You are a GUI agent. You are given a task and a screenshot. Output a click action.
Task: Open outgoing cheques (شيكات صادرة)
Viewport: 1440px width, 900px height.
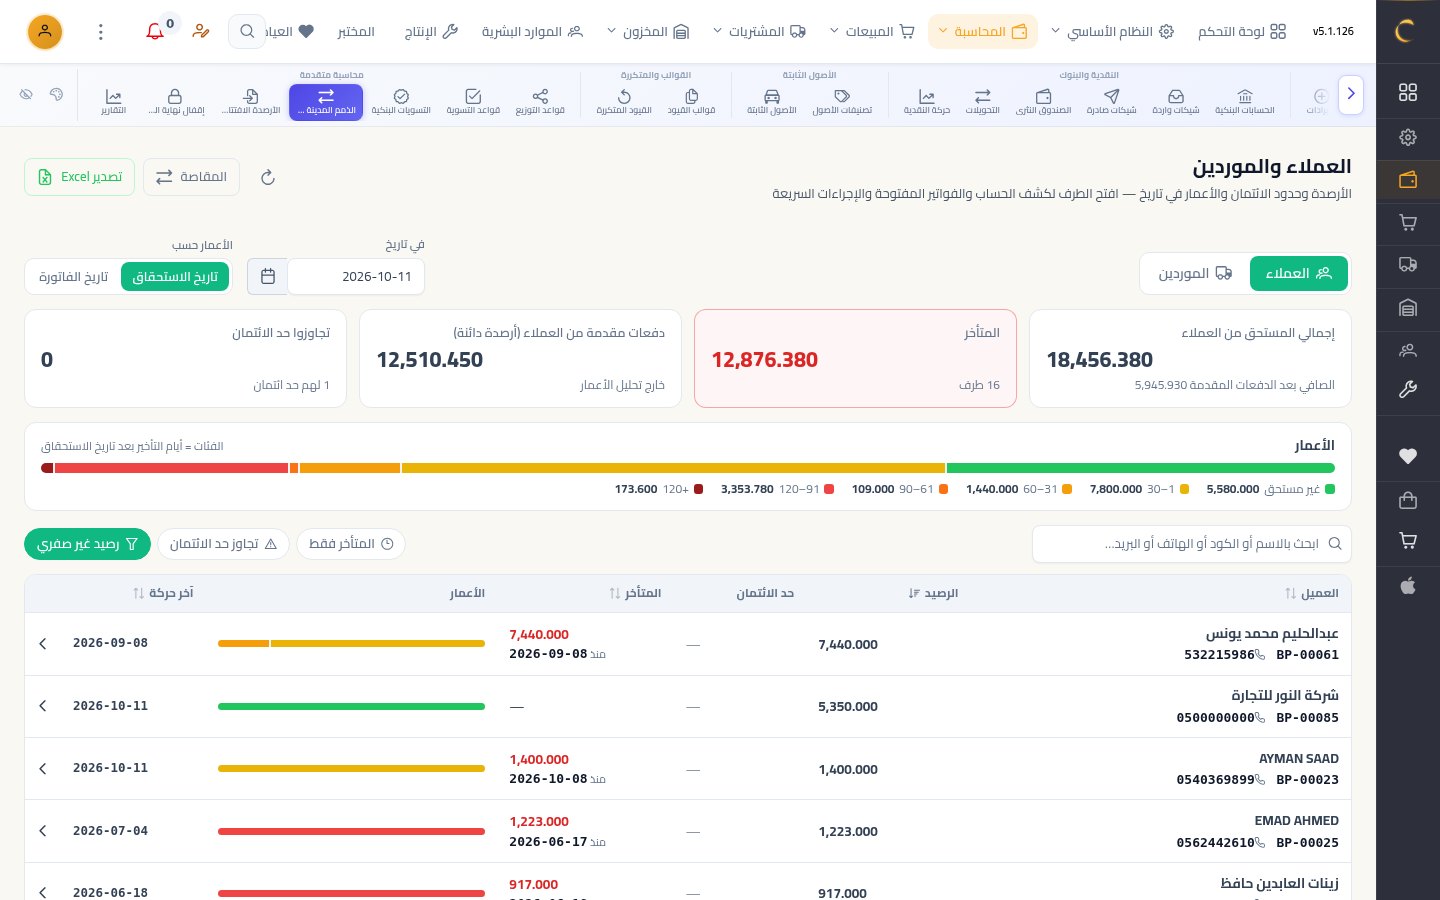coord(1111,102)
